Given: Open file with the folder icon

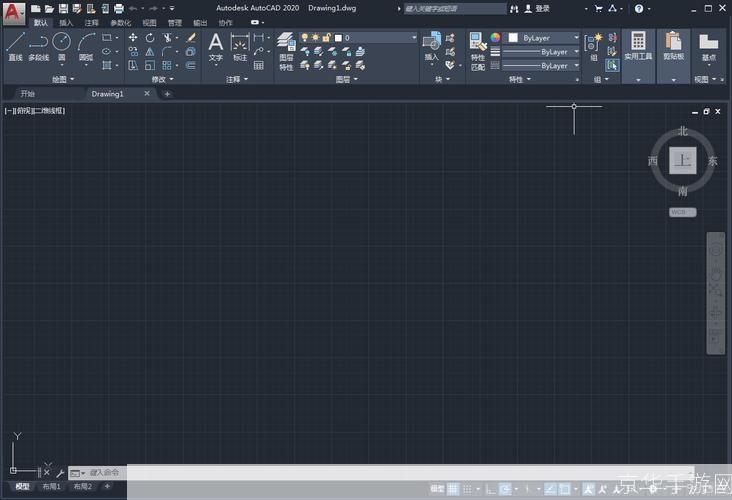Looking at the screenshot, I should pos(49,8).
